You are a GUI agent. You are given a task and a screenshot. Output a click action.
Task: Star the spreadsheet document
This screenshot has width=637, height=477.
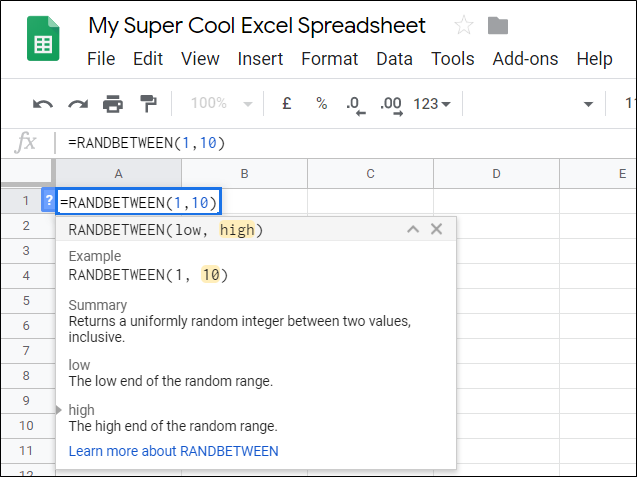point(464,26)
